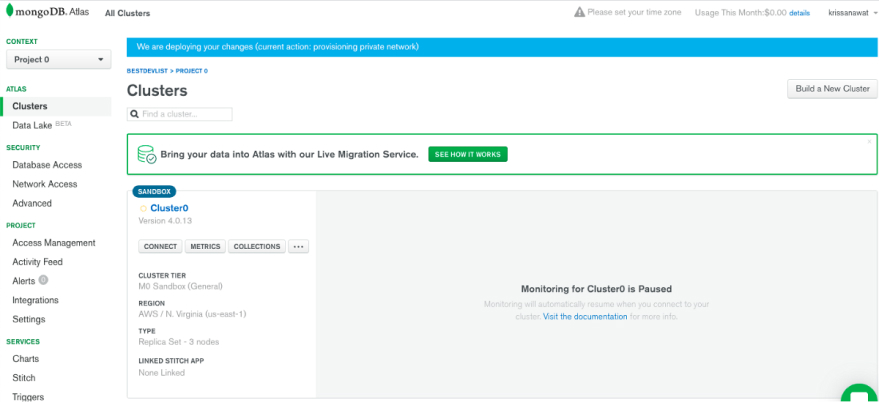Open project Settings
879x402 pixels.
tap(29, 319)
